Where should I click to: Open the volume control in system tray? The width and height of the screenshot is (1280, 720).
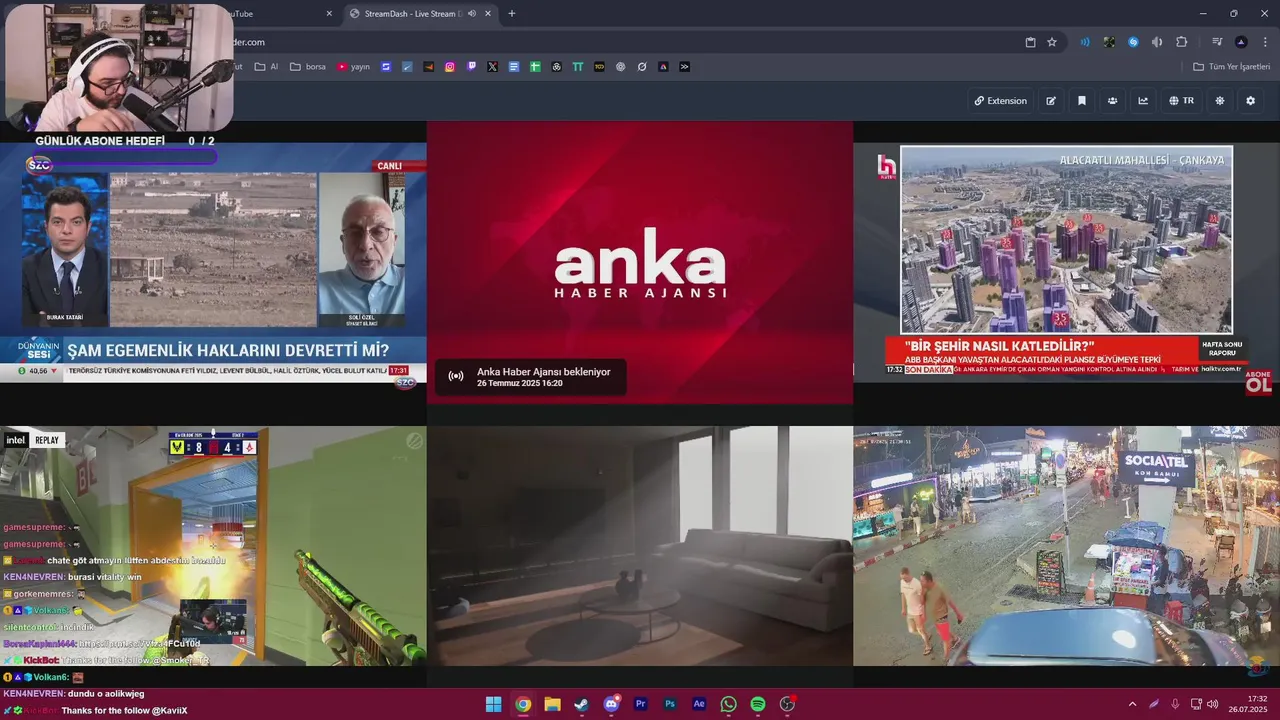pos(1213,704)
